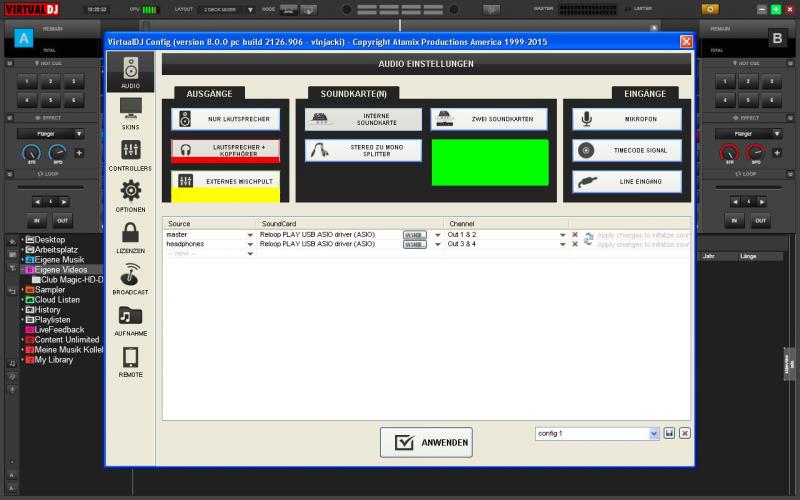This screenshot has height=500, width=800.
Task: Click the Anwenden apply button
Action: click(426, 442)
